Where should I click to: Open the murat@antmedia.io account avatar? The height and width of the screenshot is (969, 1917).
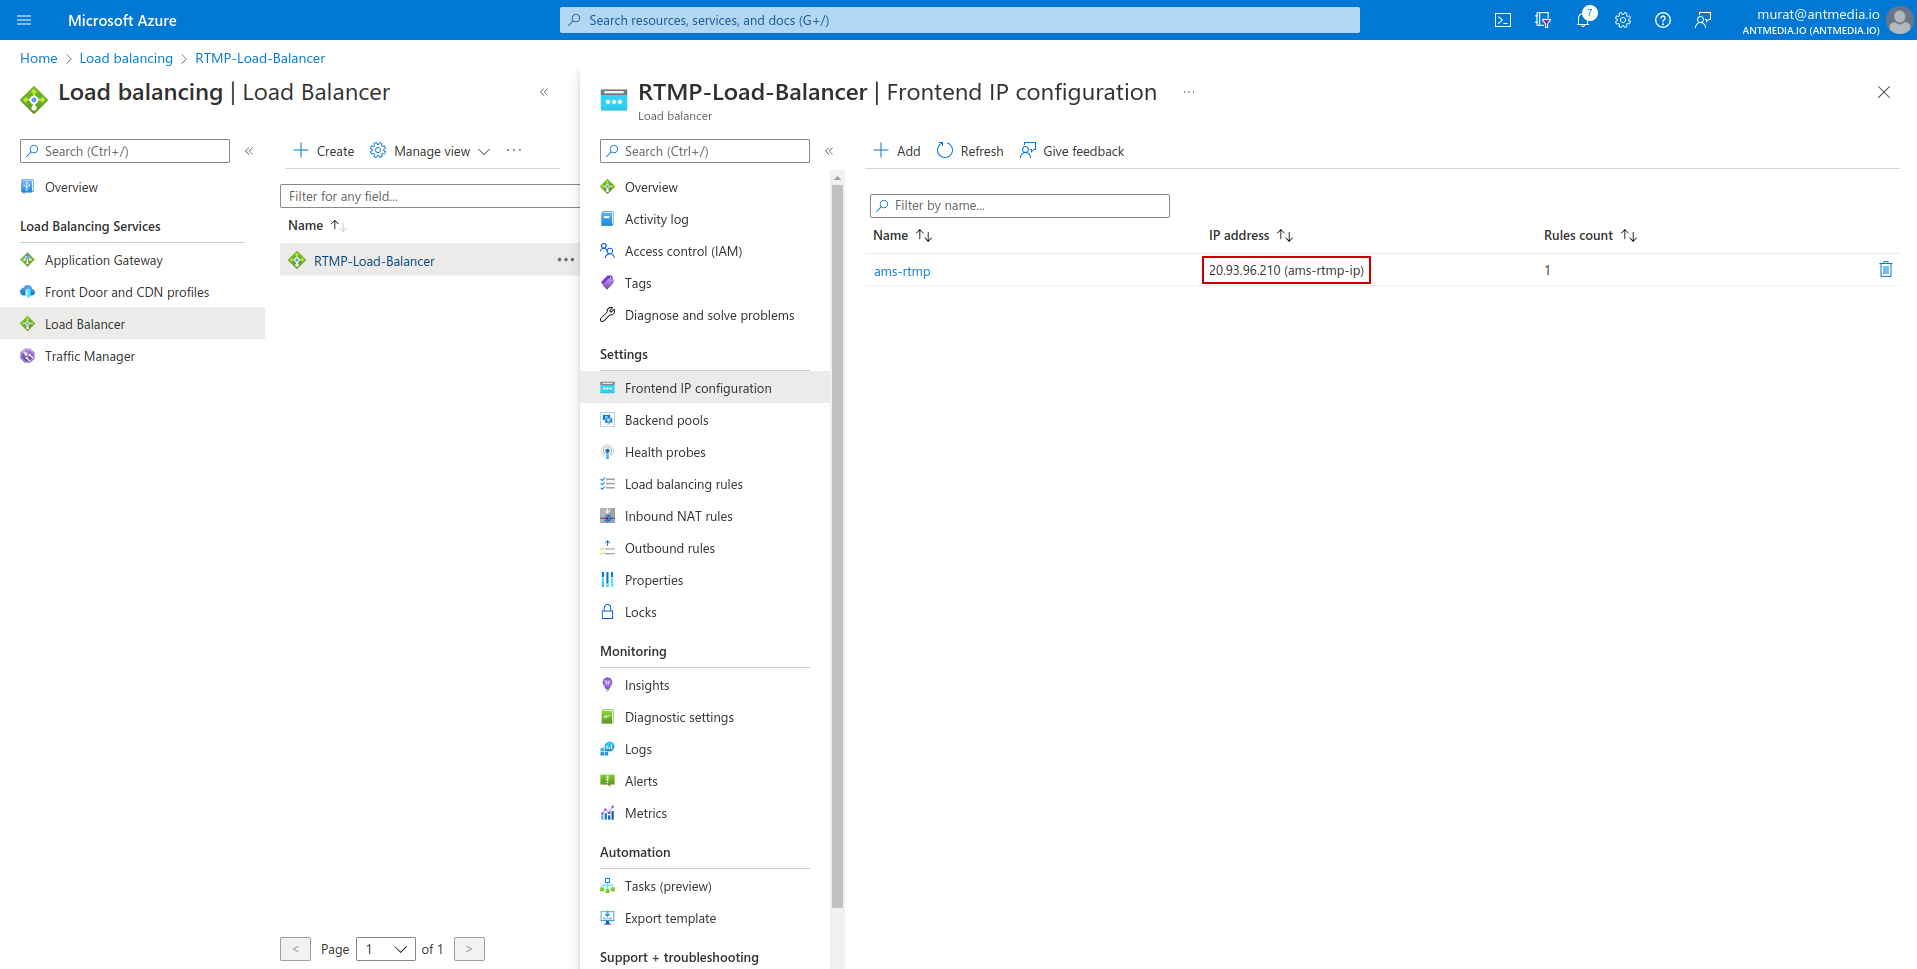tap(1899, 20)
